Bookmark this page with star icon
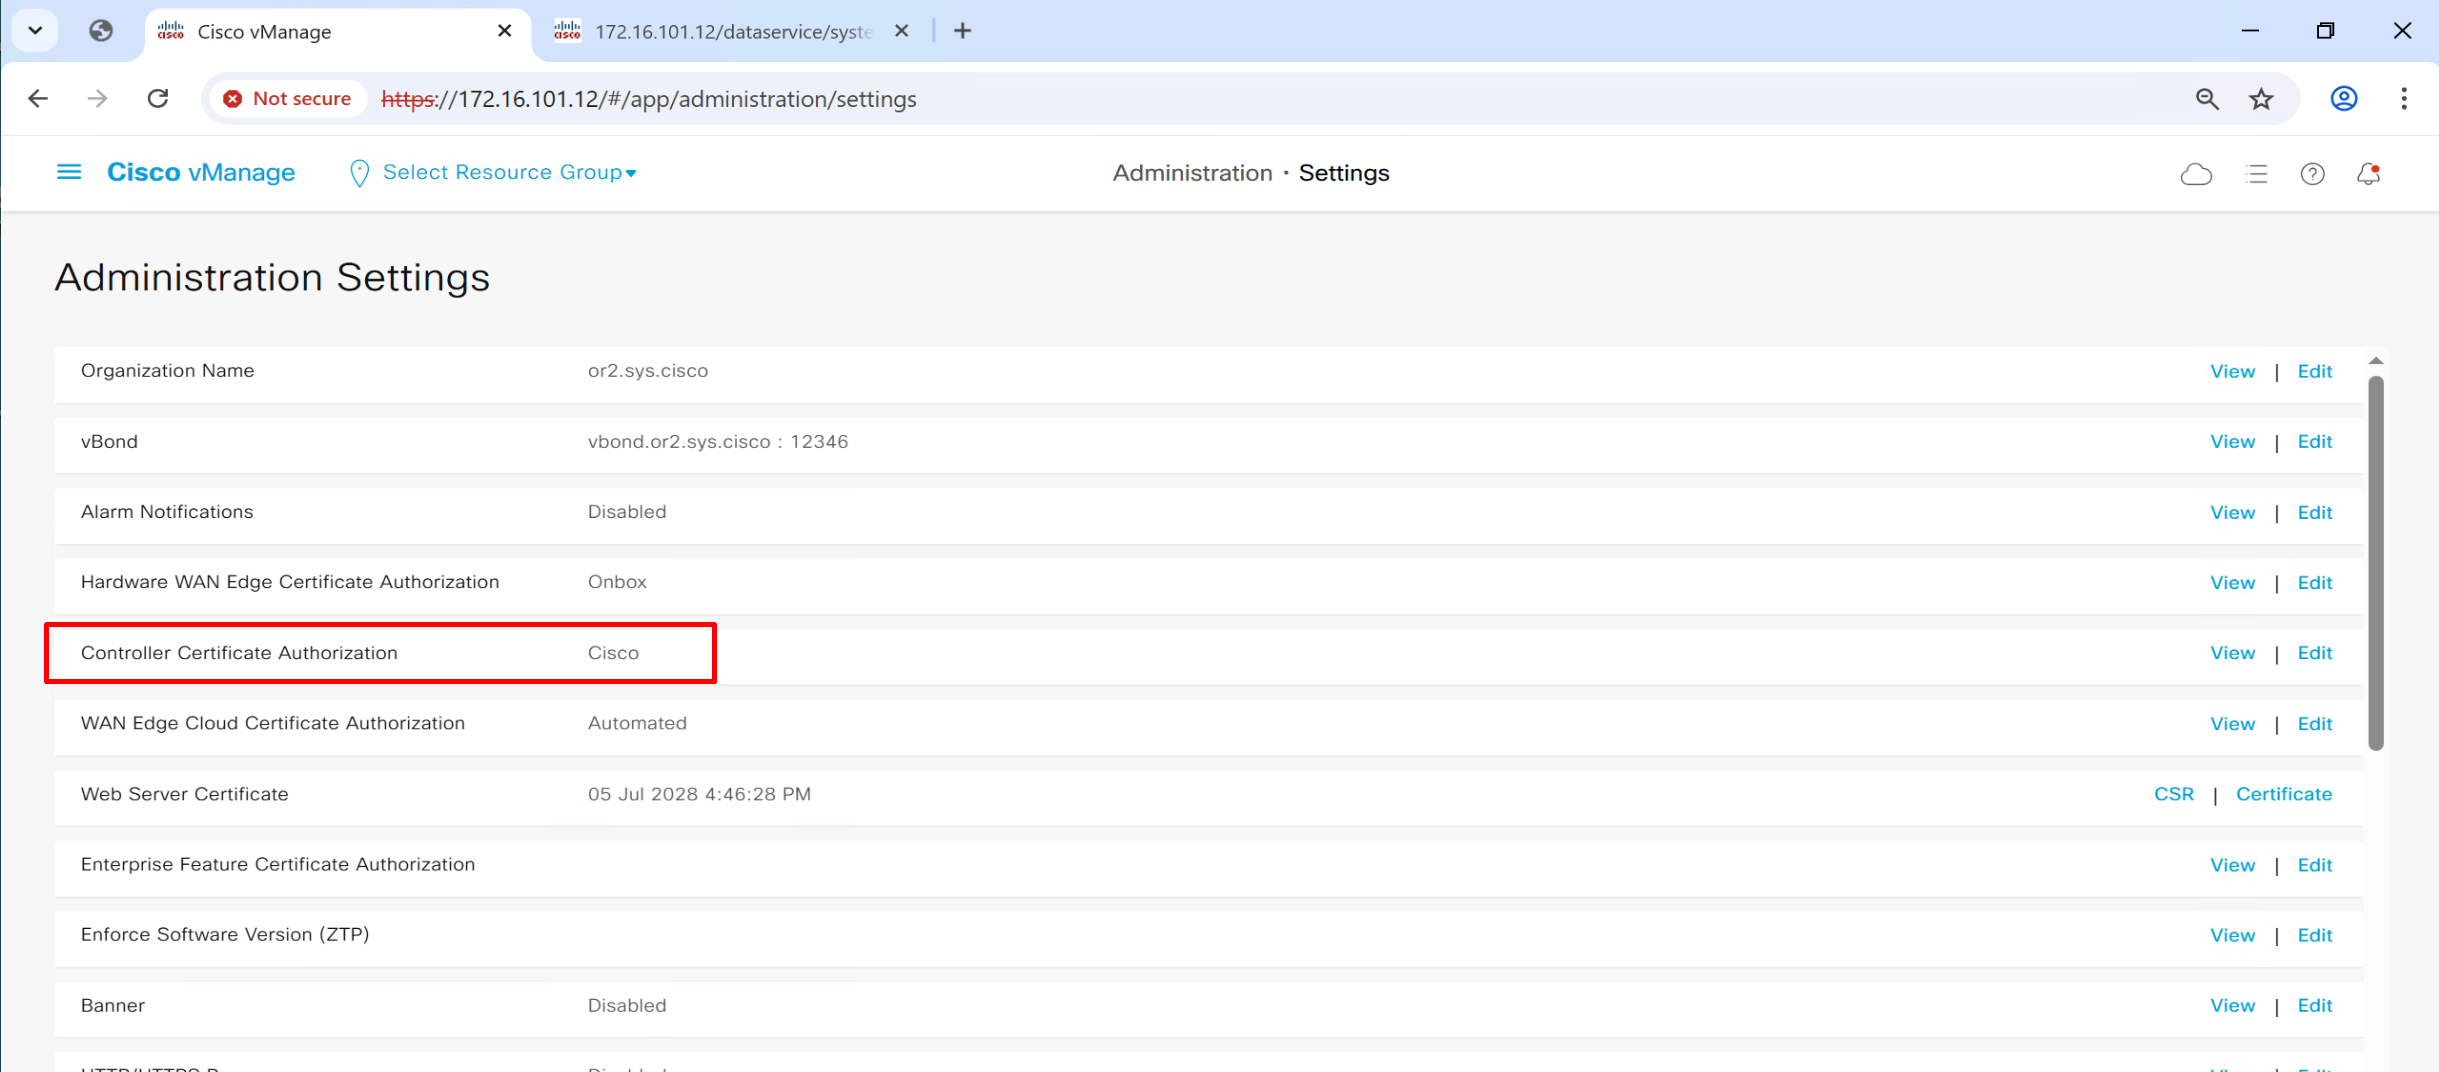This screenshot has width=2439, height=1072. [x=2261, y=98]
